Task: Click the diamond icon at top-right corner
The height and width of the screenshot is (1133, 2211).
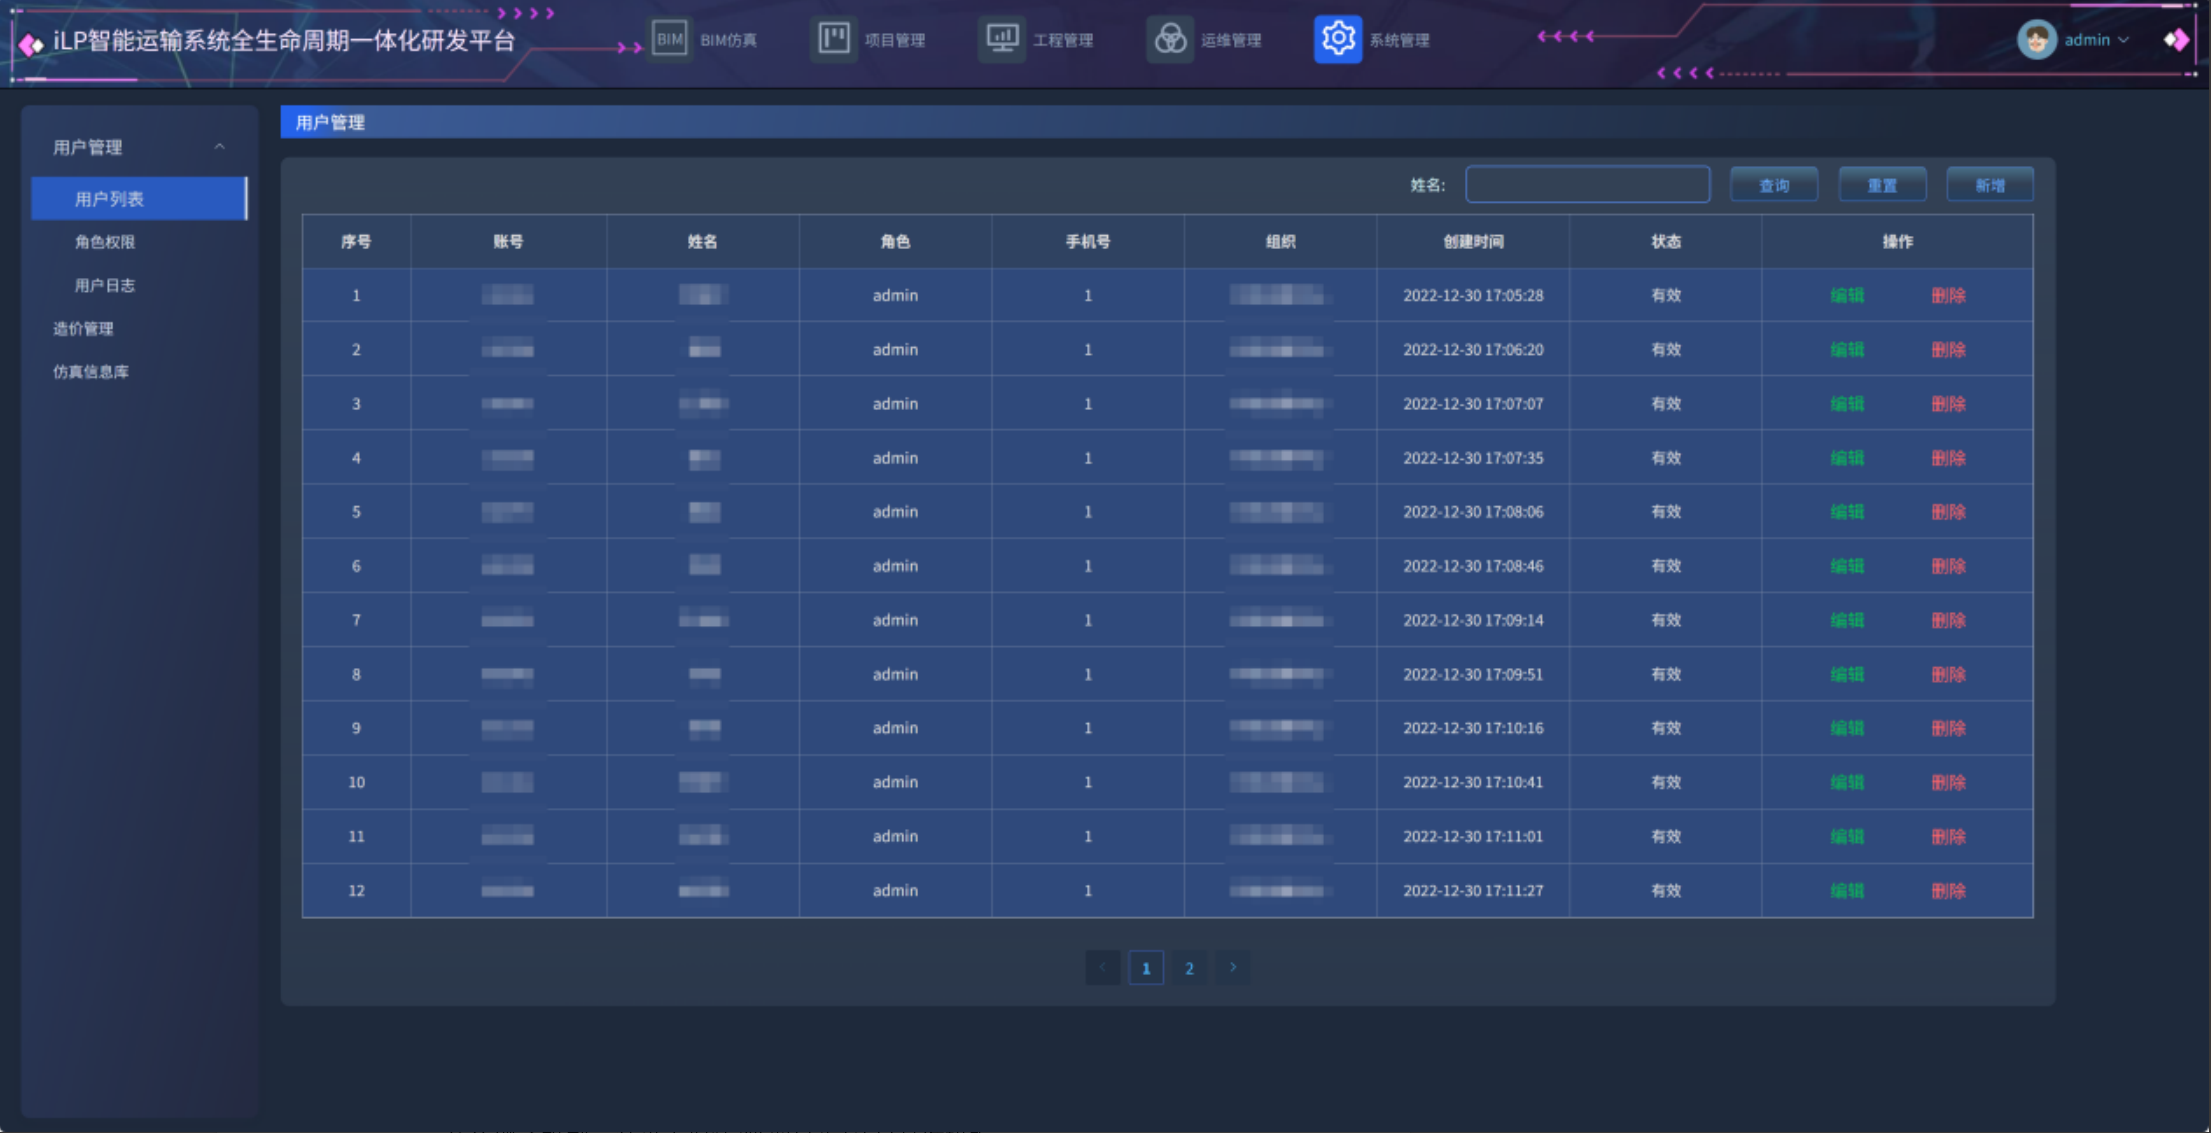Action: pyautogui.click(x=2176, y=40)
